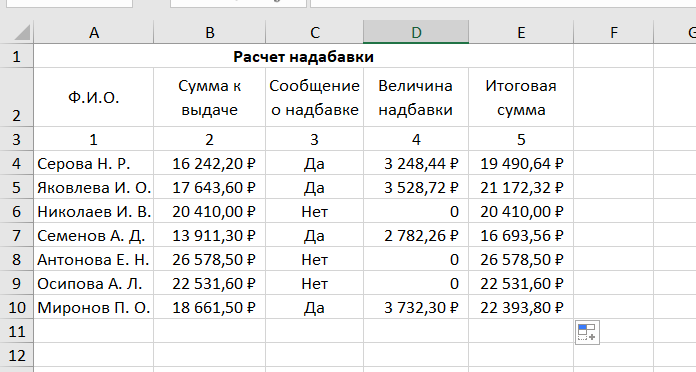Click the amount 17 643,60 ₽
Screen dimensions: 696x372
click(210, 187)
